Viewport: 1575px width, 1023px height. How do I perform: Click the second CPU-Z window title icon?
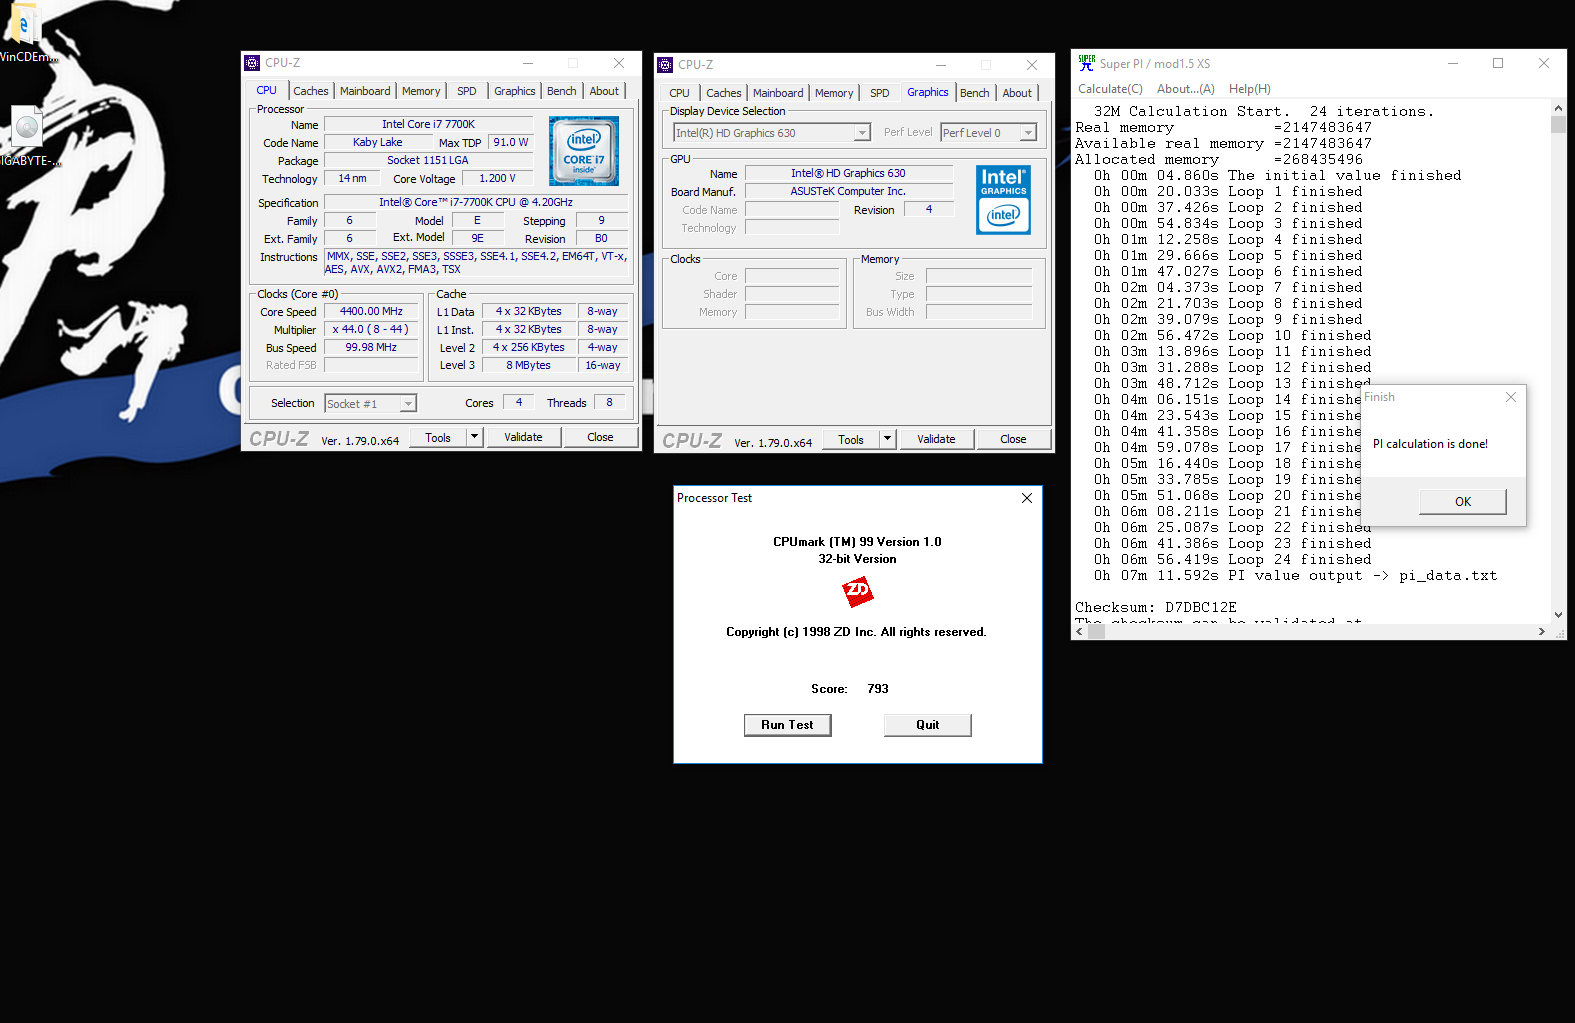pyautogui.click(x=665, y=65)
